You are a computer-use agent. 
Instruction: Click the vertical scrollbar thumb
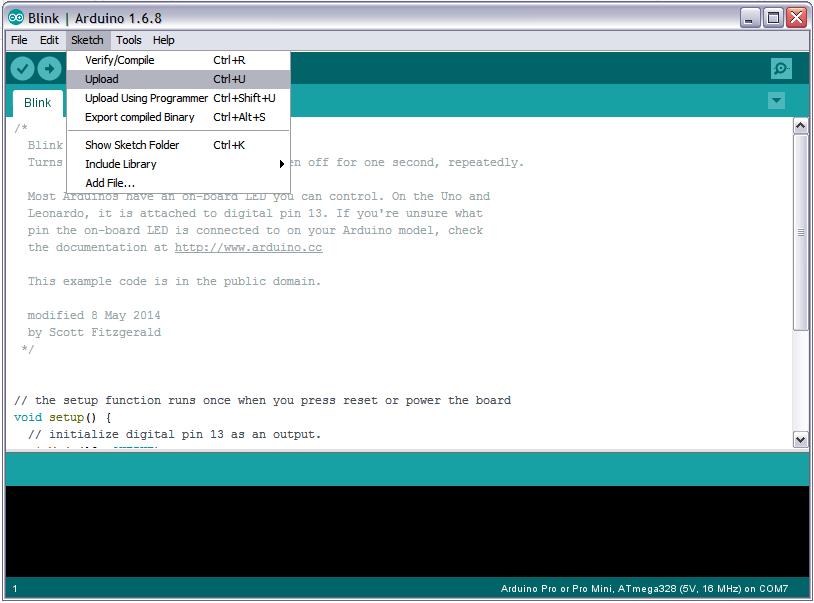[800, 232]
